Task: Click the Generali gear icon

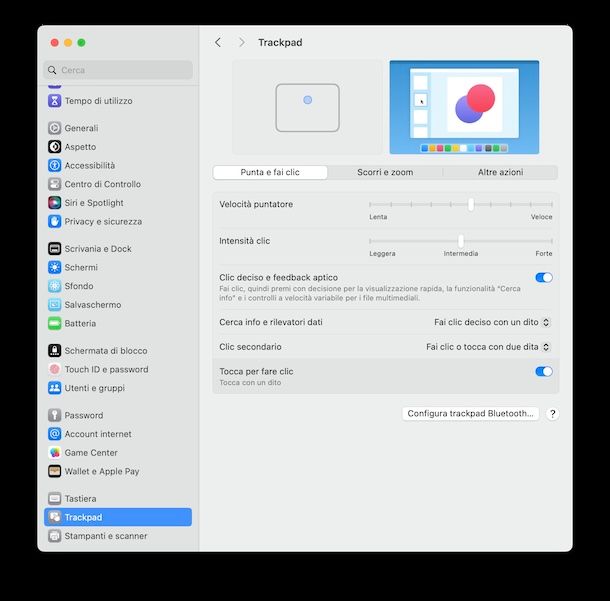Action: click(54, 128)
